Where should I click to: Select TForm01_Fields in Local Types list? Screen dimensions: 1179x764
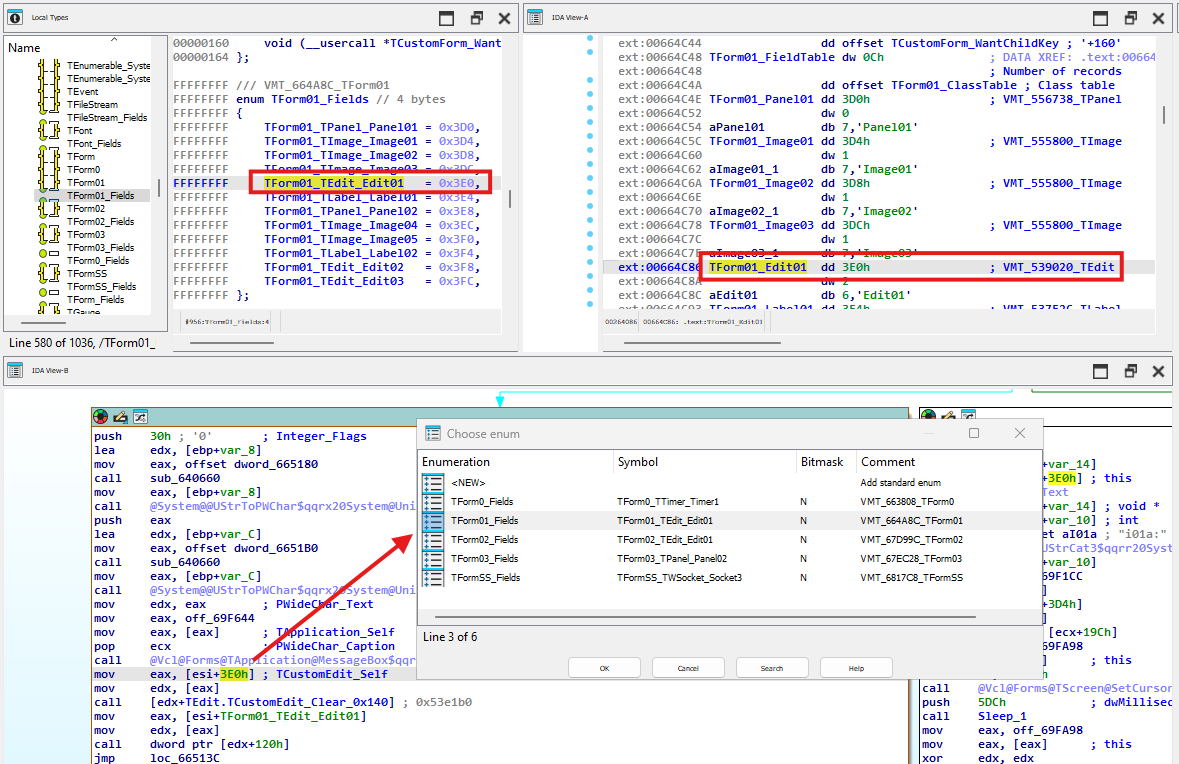(x=101, y=196)
